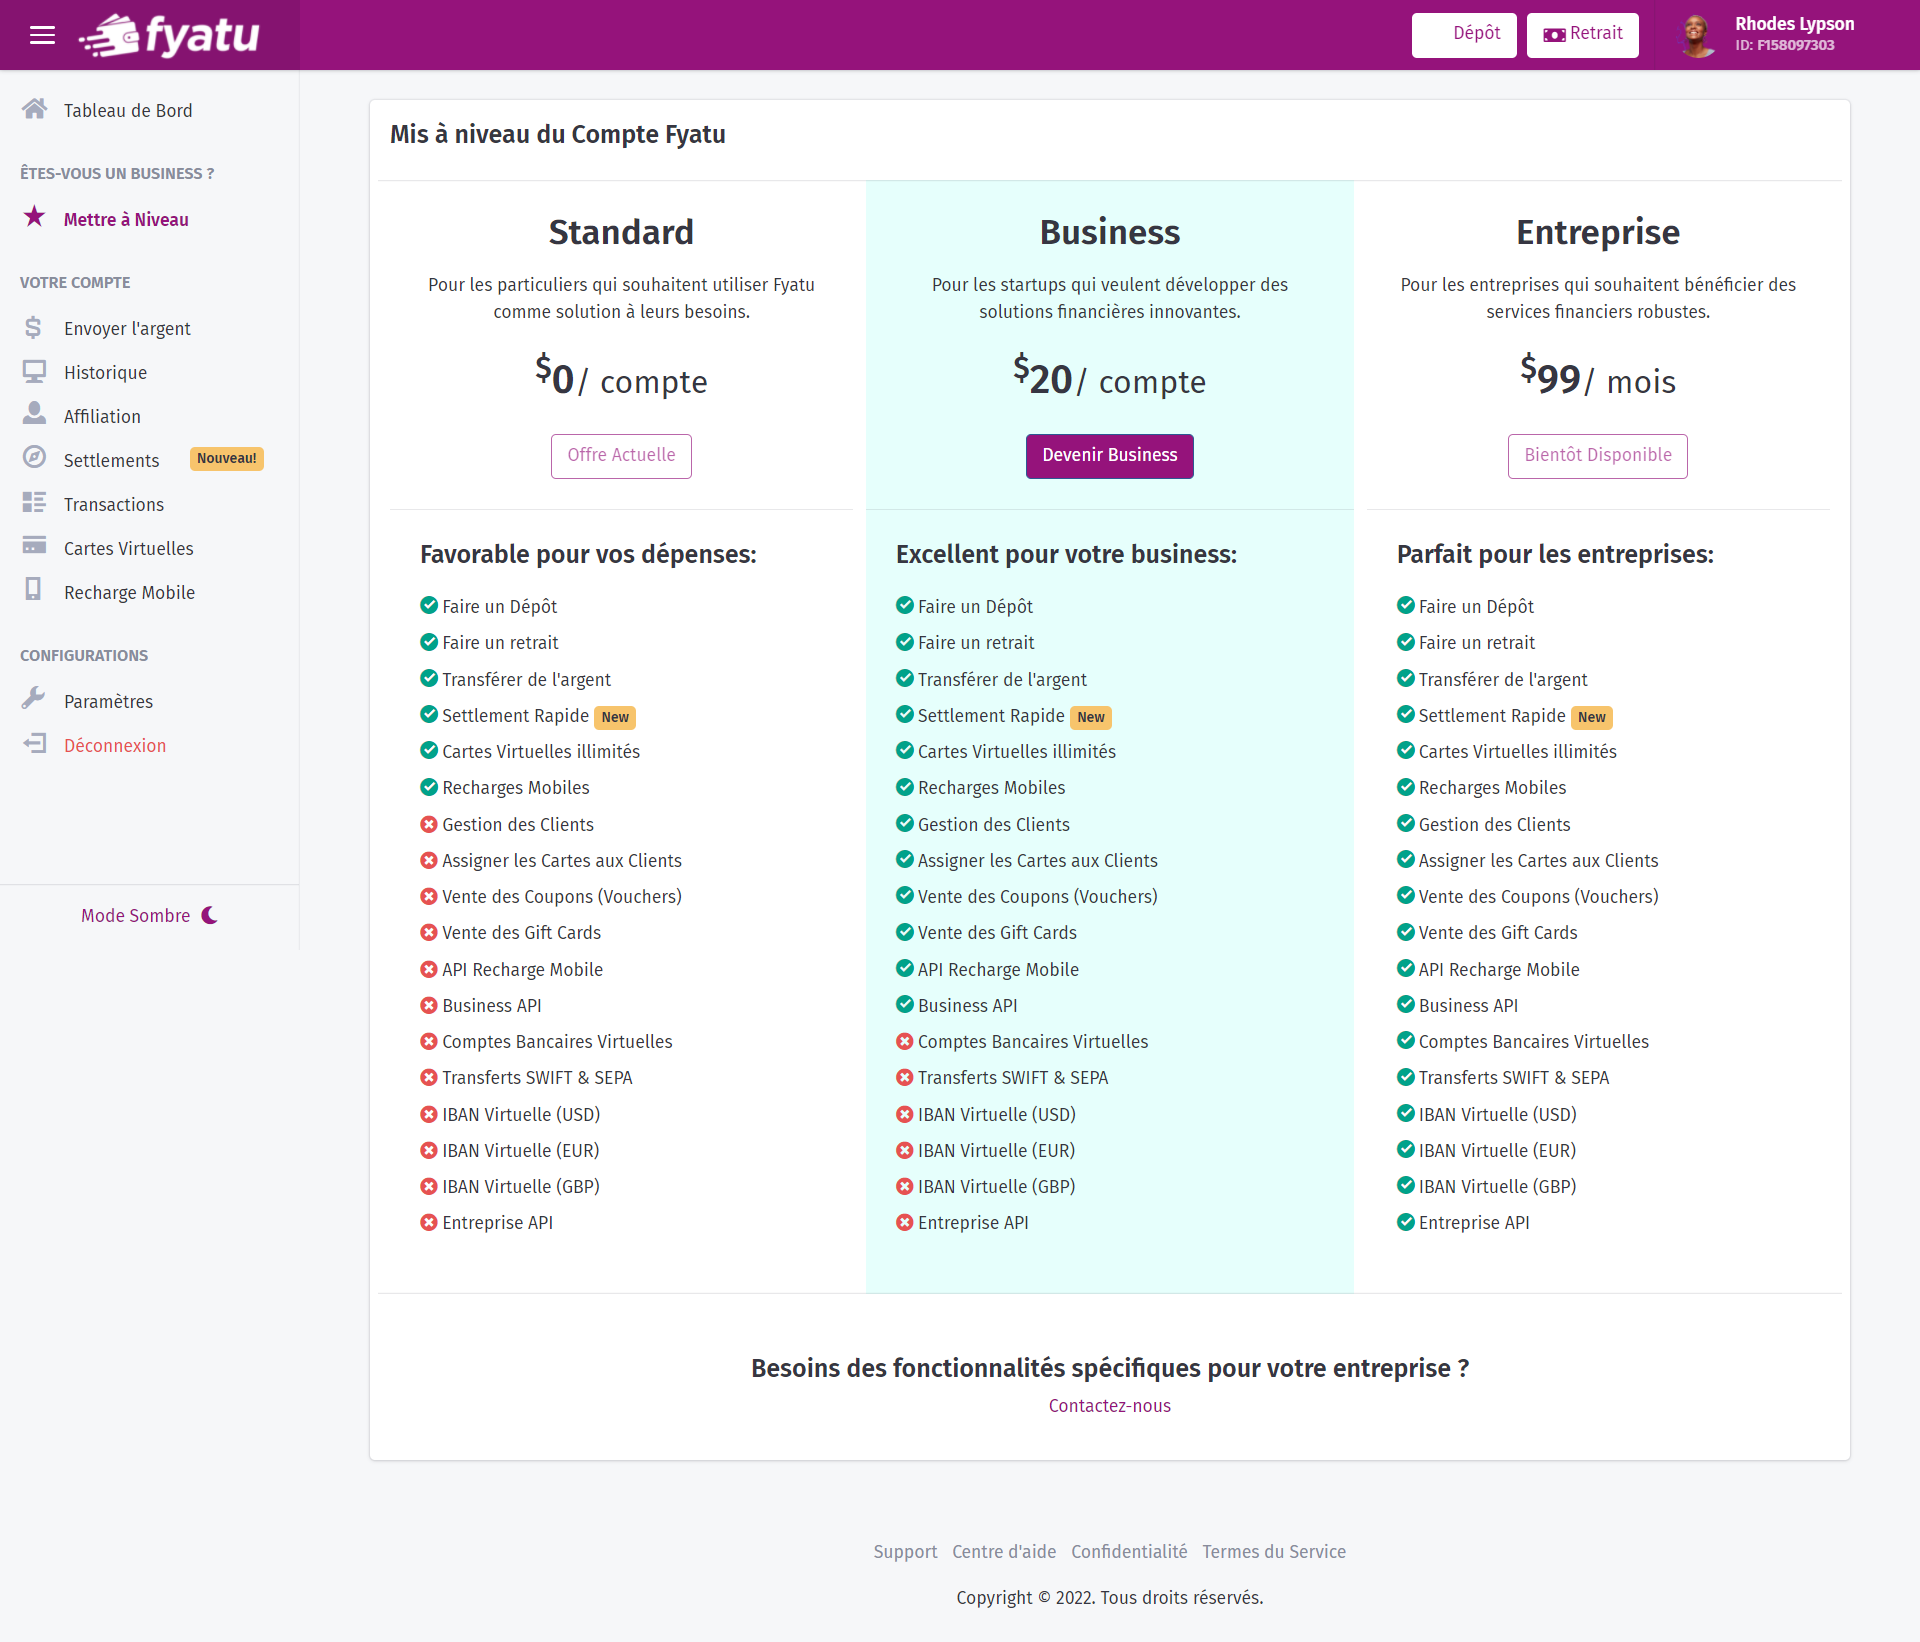Open Transactions in the sidebar
Screen dimensions: 1920x1642
(113, 504)
